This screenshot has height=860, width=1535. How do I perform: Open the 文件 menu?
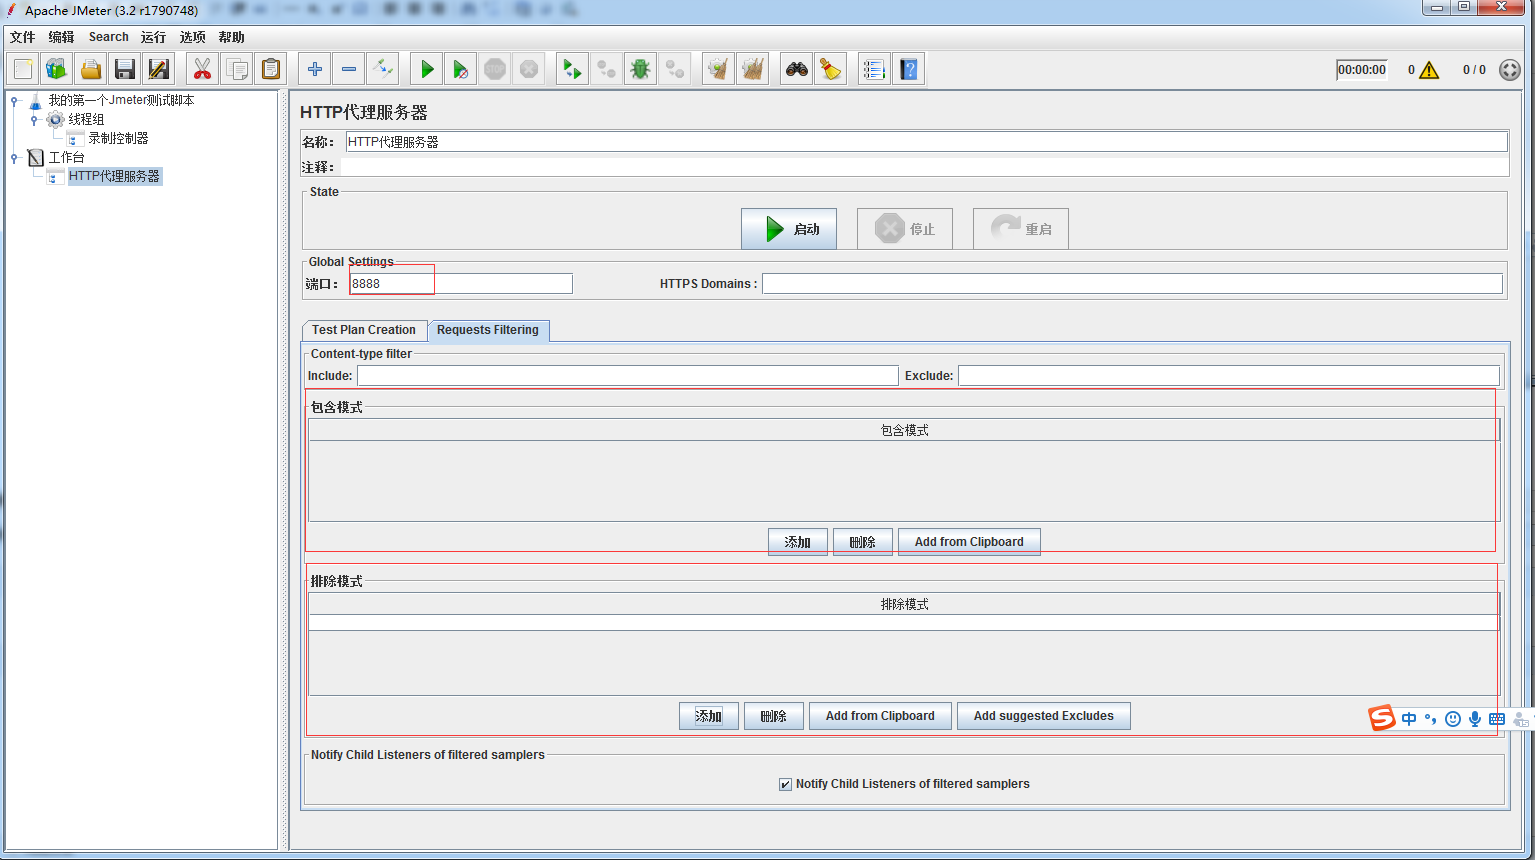point(22,37)
